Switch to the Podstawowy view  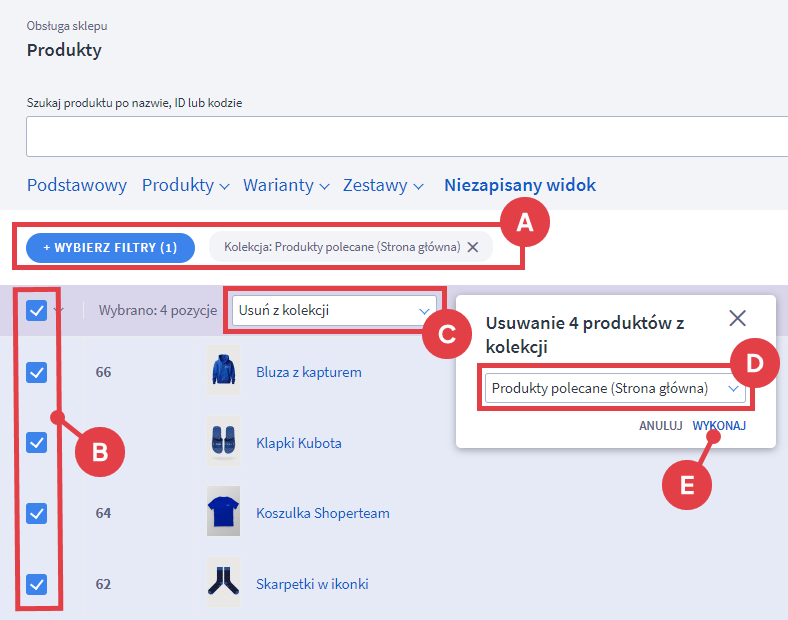coord(77,185)
